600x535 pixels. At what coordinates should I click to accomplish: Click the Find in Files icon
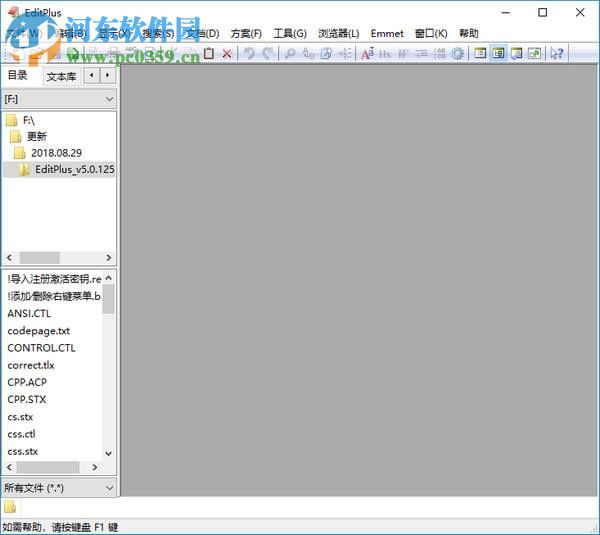326,54
